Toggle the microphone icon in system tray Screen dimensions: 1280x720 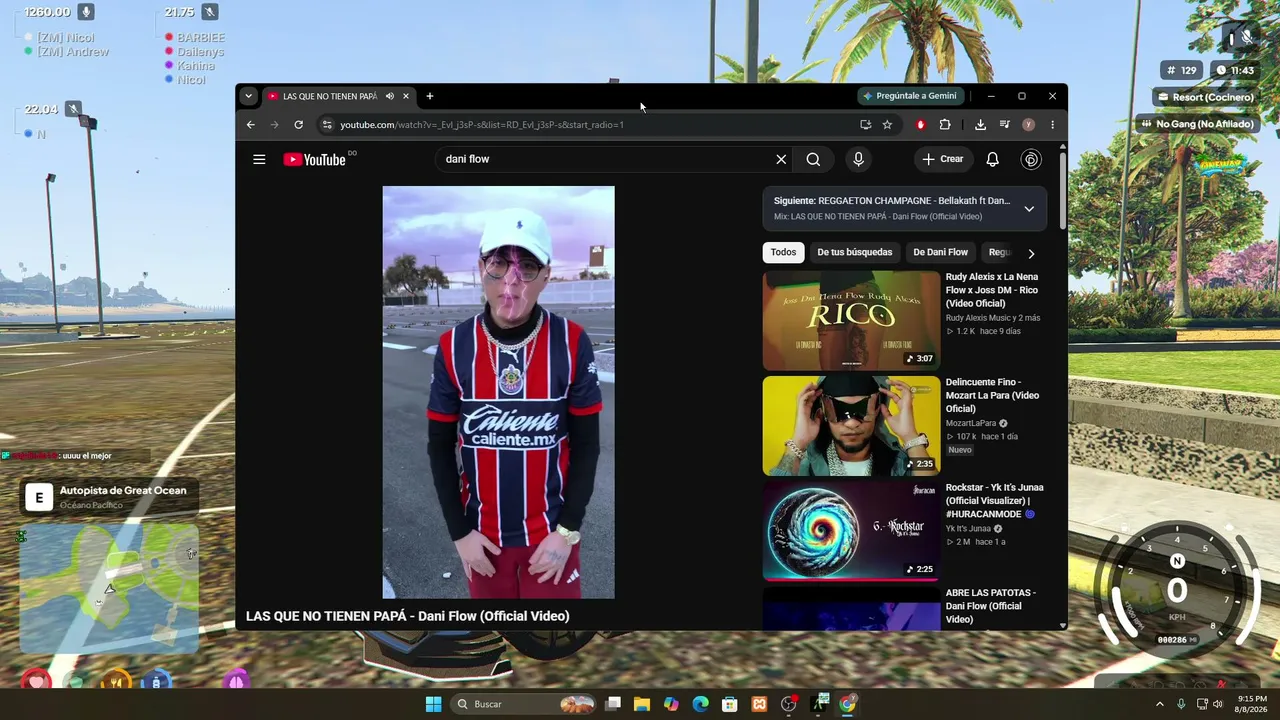tap(1181, 704)
